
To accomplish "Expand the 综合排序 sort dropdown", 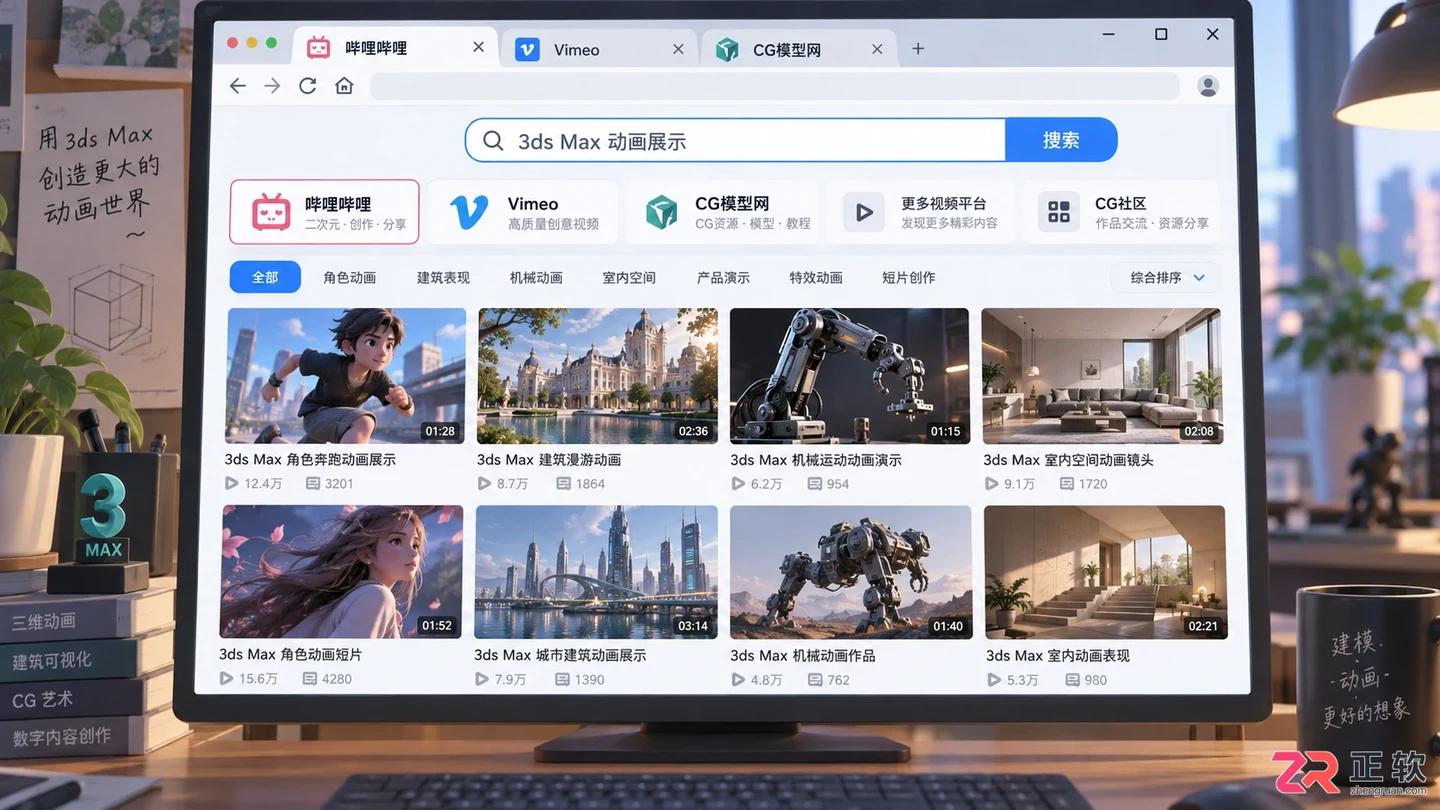I will pos(1166,277).
